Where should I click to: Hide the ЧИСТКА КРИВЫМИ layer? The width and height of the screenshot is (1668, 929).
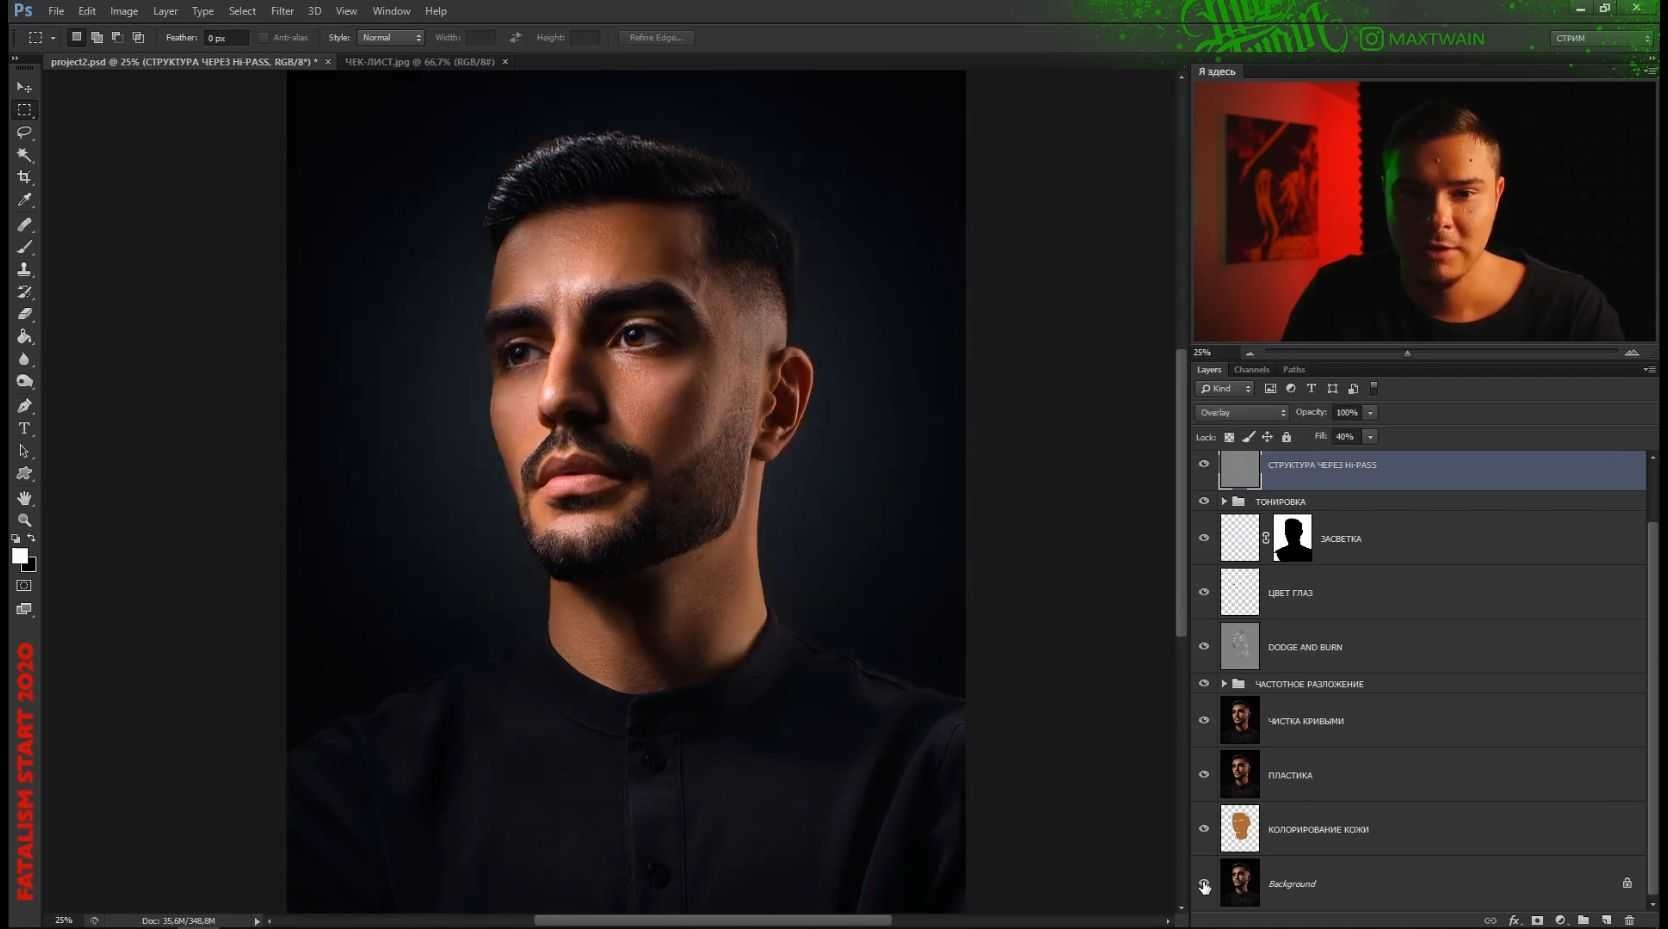[x=1204, y=720]
